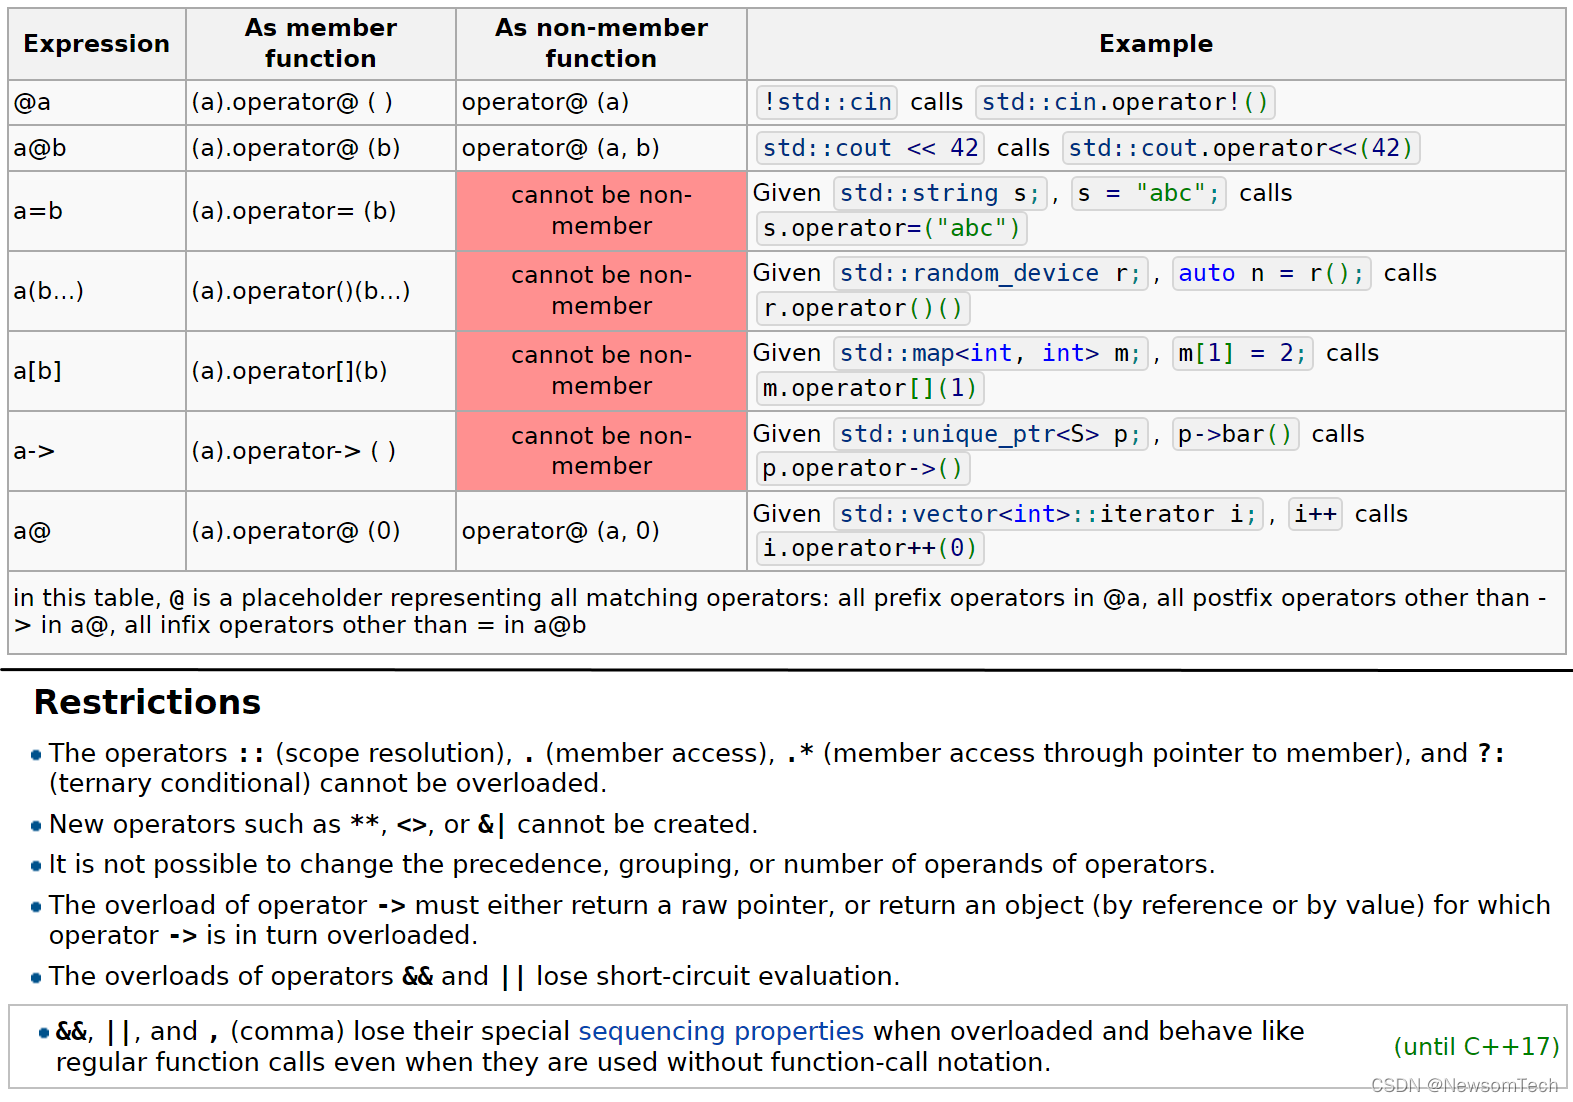The height and width of the screenshot is (1102, 1573).
Task: Click the 'std::cin.operator!()' code snippet
Action: click(x=1125, y=102)
